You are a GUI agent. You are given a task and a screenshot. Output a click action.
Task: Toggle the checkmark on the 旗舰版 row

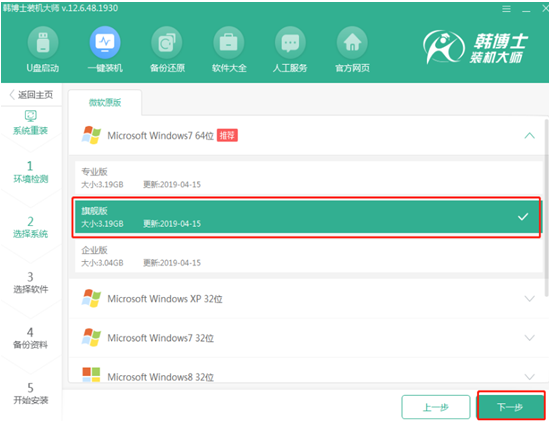pos(523,217)
